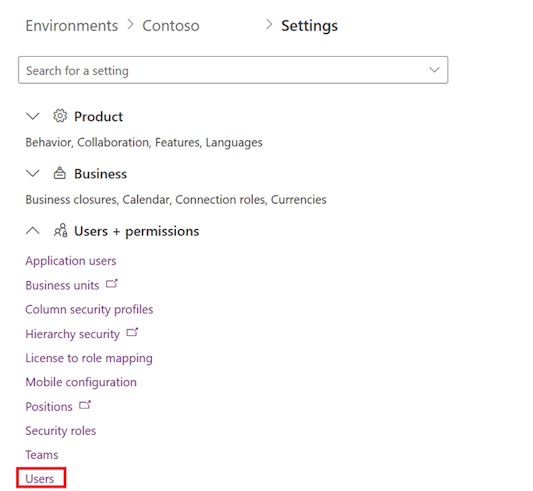
Task: Open the Contoso breadcrumb
Action: [171, 26]
